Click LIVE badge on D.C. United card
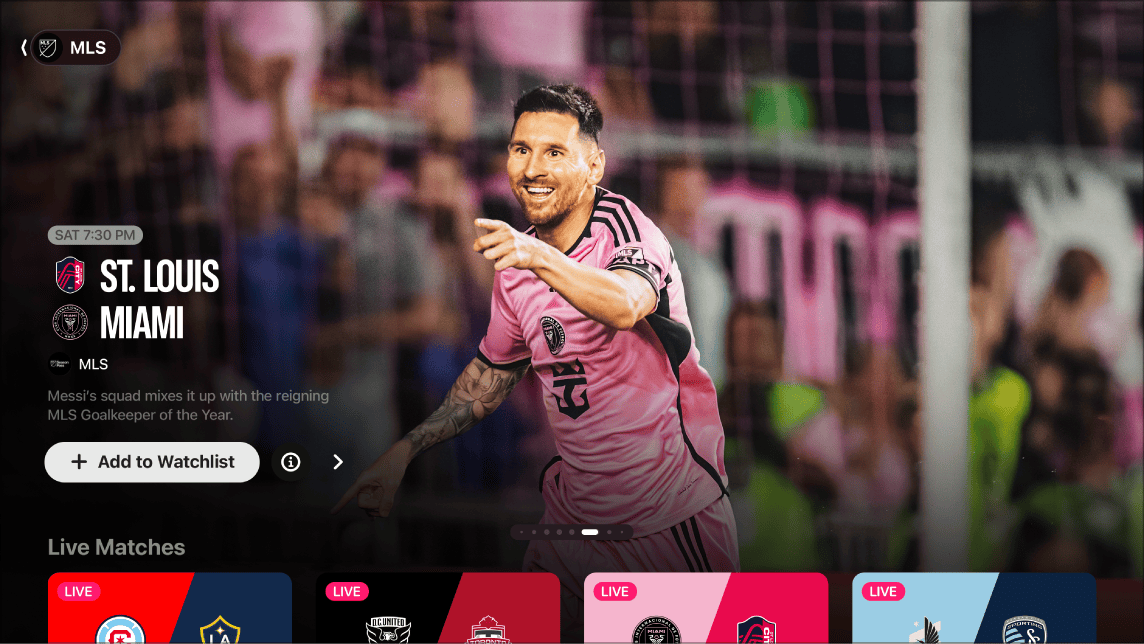This screenshot has width=1144, height=644. 347,591
